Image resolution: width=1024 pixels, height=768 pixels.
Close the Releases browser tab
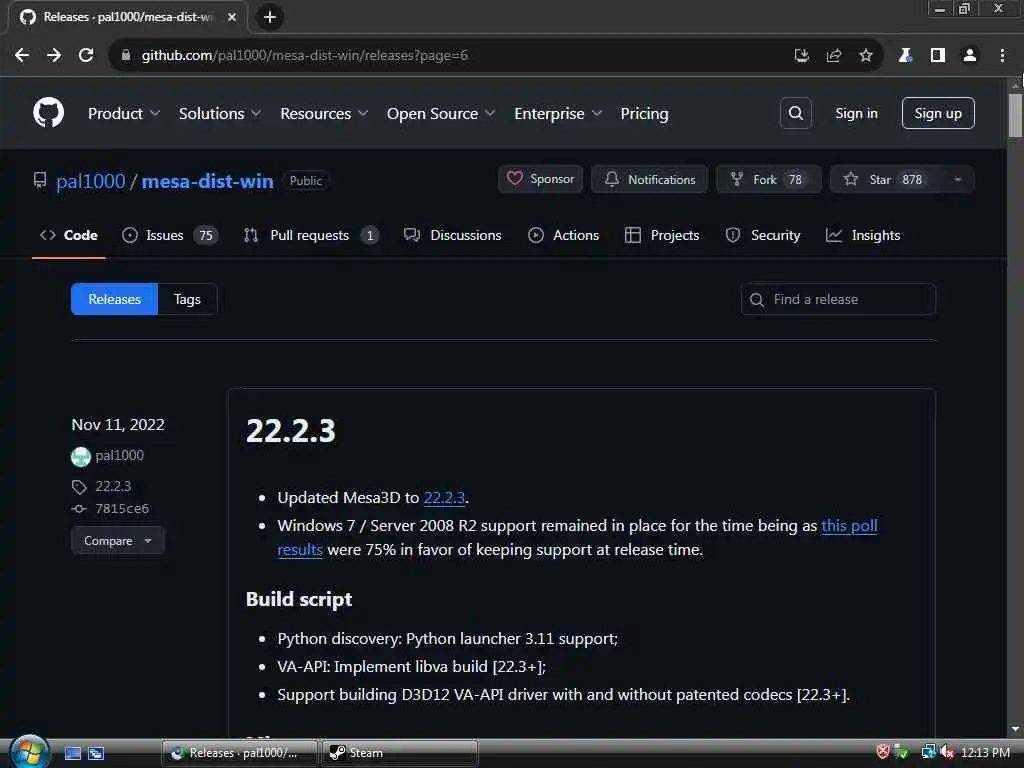point(232,17)
